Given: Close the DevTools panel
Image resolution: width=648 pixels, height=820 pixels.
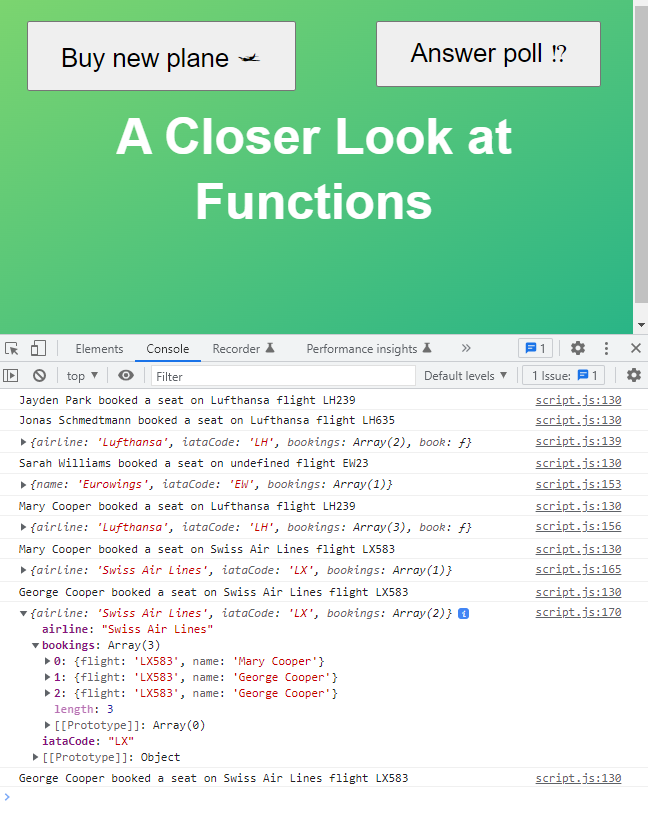Looking at the screenshot, I should (635, 348).
